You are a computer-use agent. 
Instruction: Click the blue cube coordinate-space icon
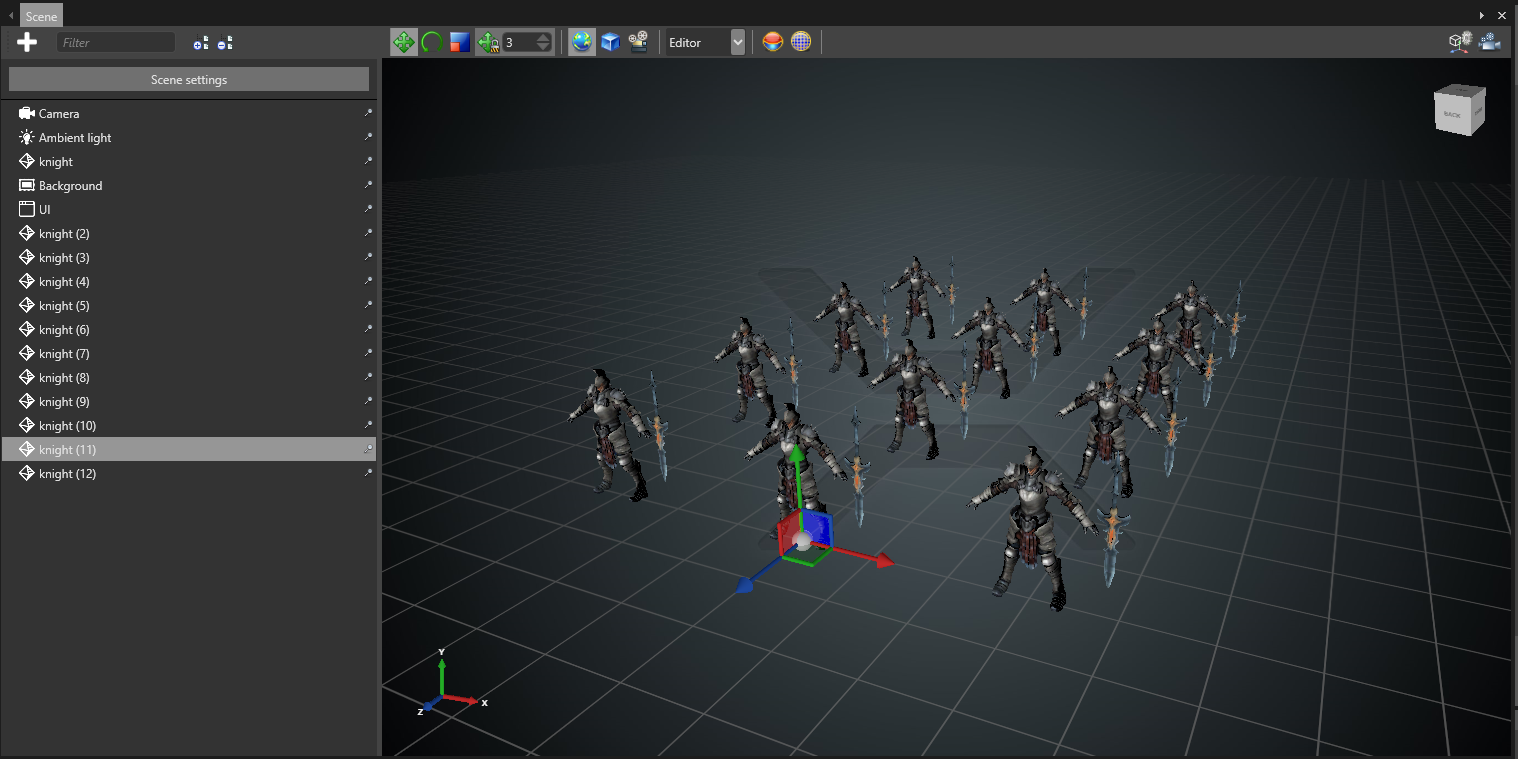pos(610,42)
